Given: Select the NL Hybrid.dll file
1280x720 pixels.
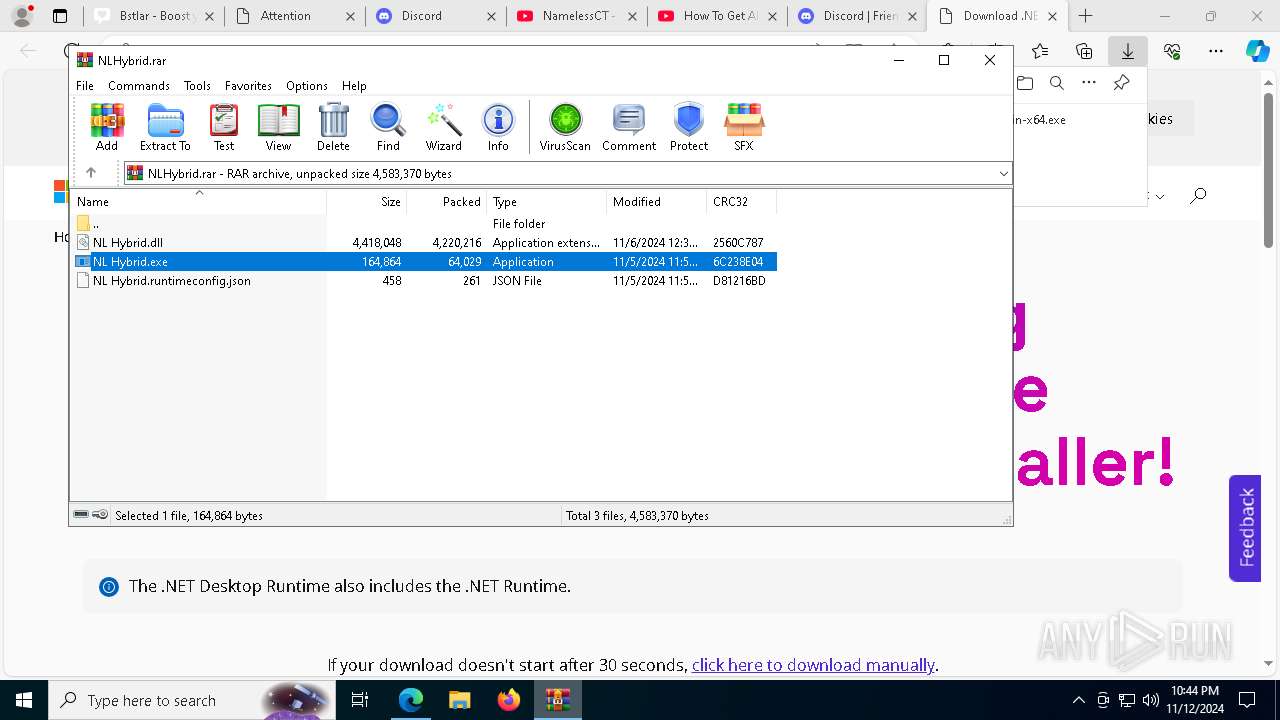Looking at the screenshot, I should point(128,243).
